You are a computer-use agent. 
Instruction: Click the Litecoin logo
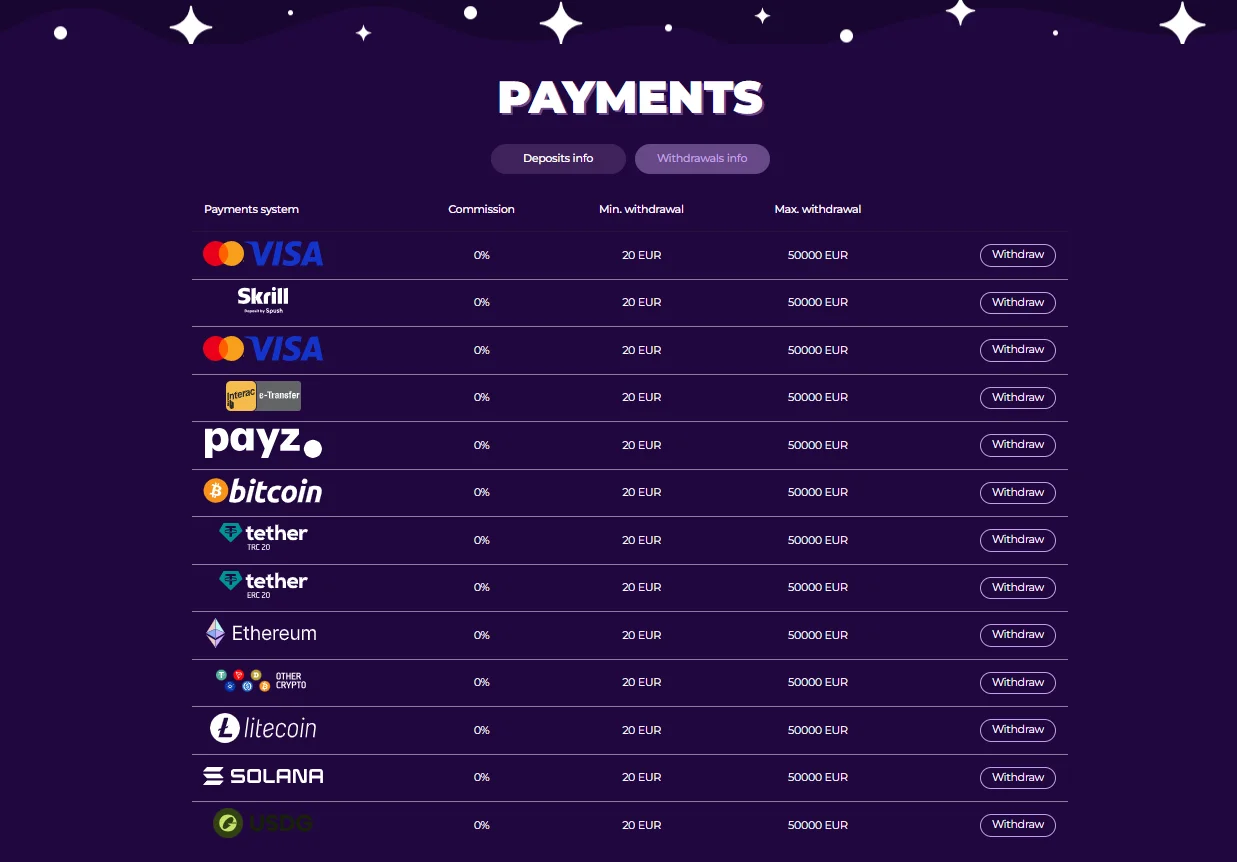click(x=263, y=728)
